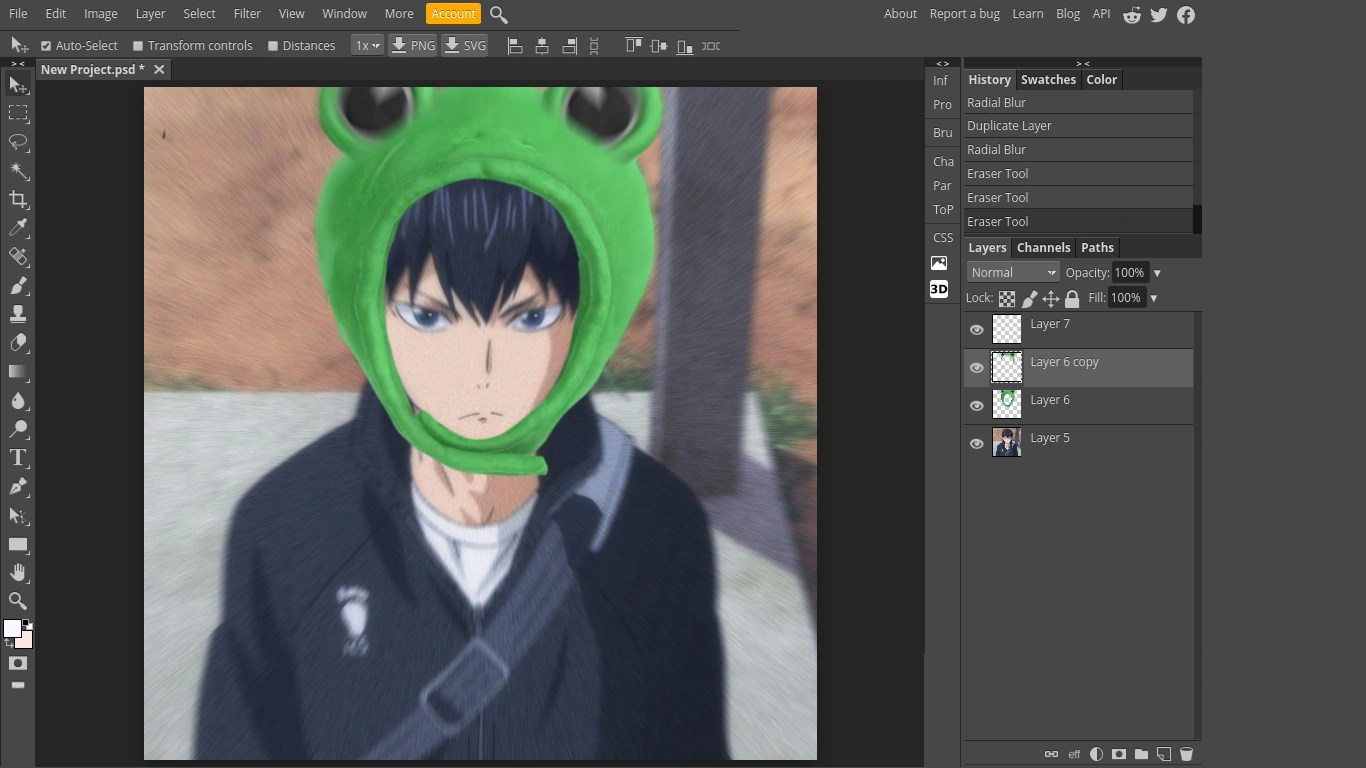Select the Type tool
Viewport: 1366px width, 768px height.
[x=18, y=458]
